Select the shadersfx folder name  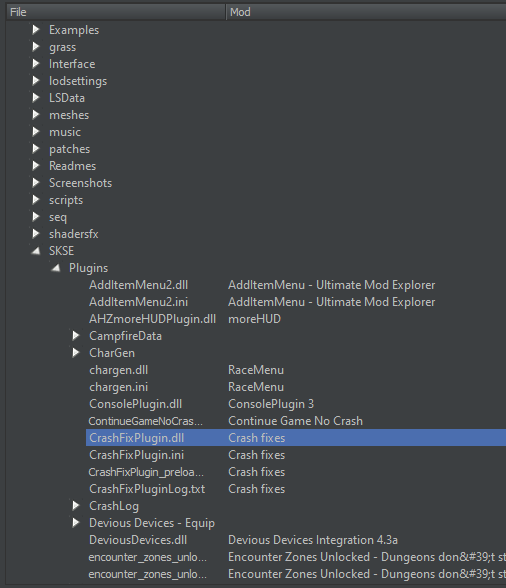tap(74, 234)
